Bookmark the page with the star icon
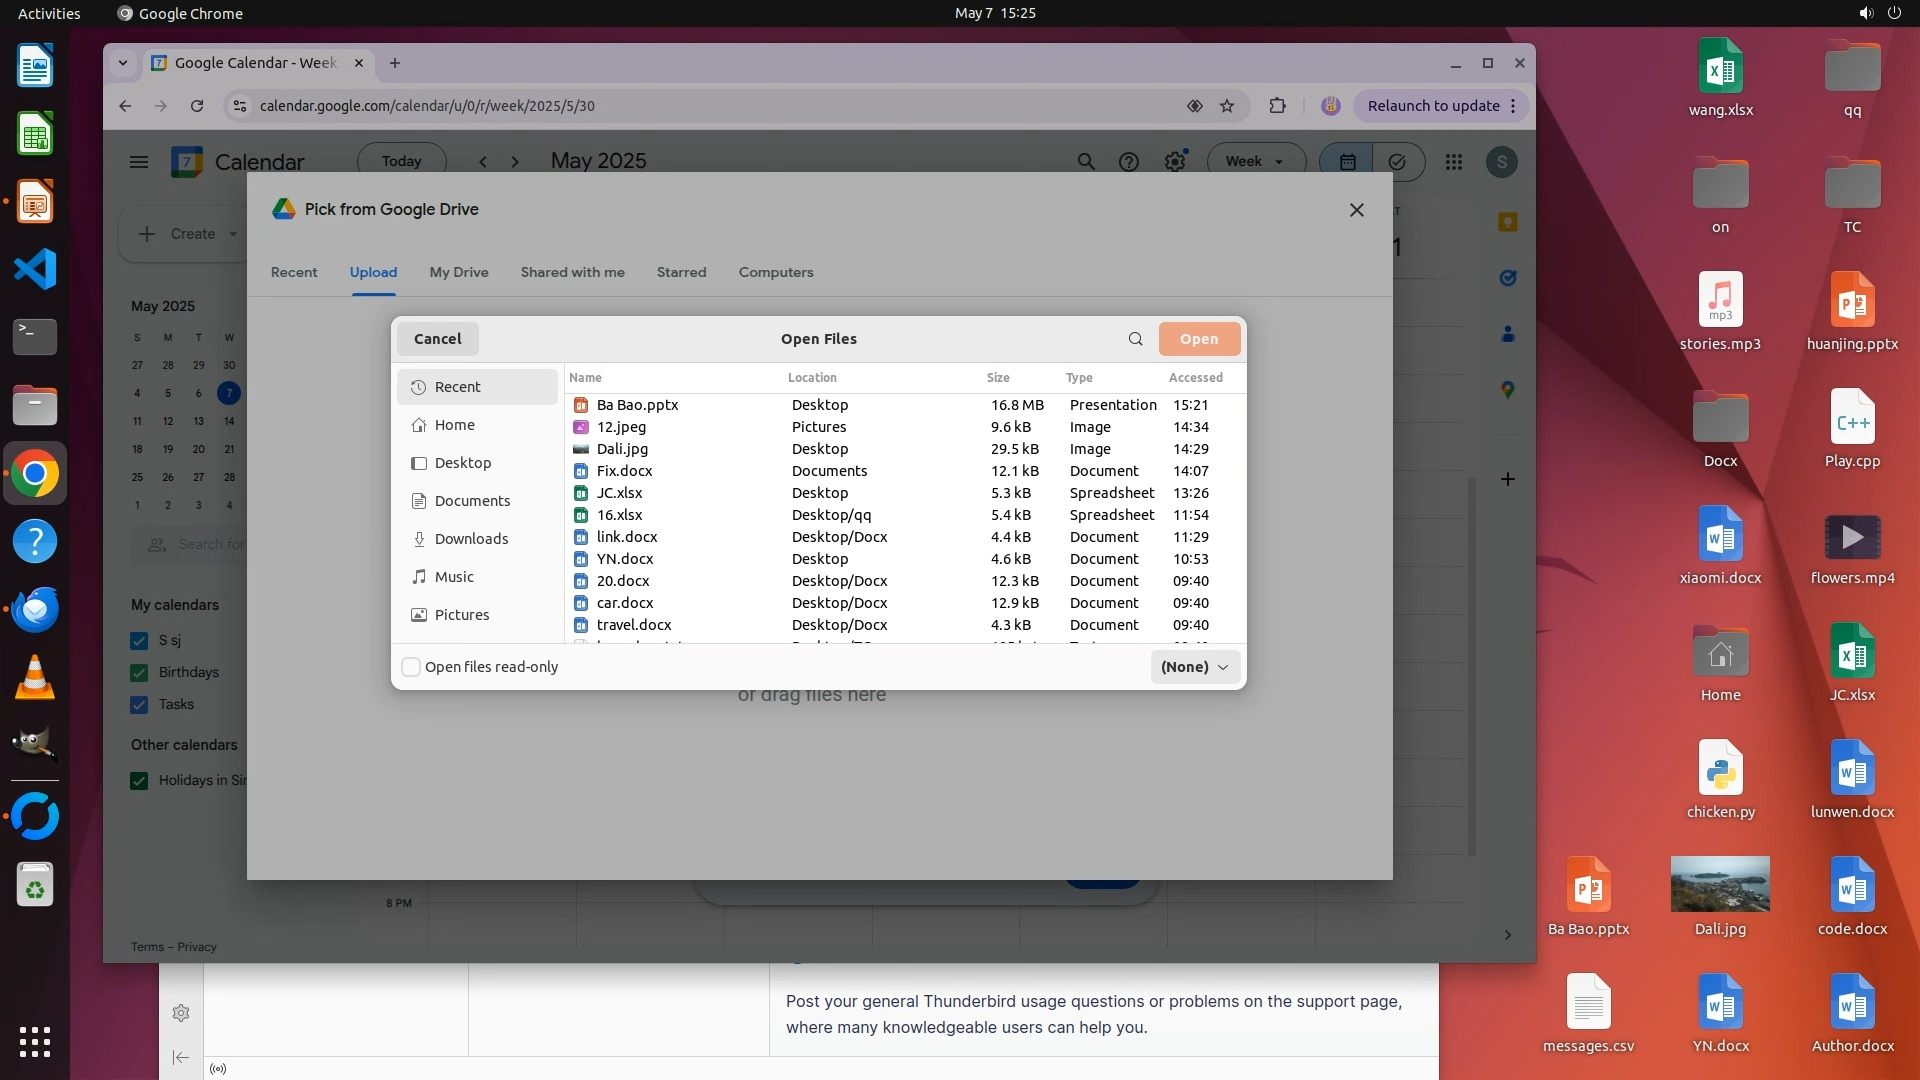 1227,106
